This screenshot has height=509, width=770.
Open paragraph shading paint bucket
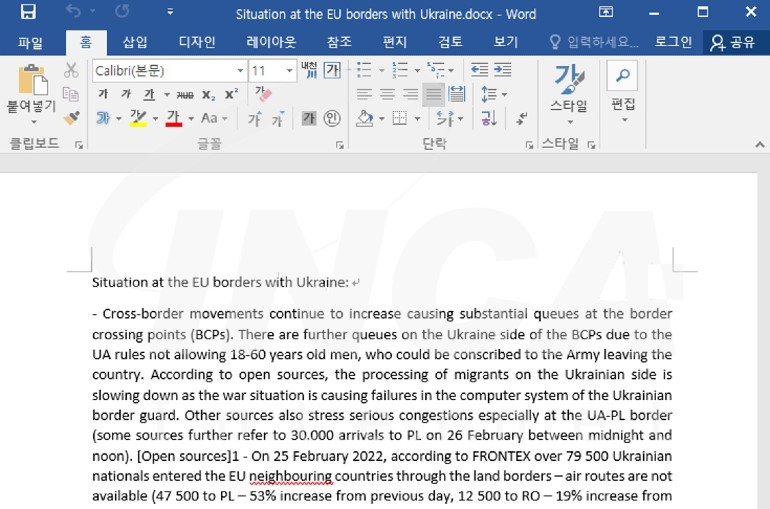click(x=364, y=118)
